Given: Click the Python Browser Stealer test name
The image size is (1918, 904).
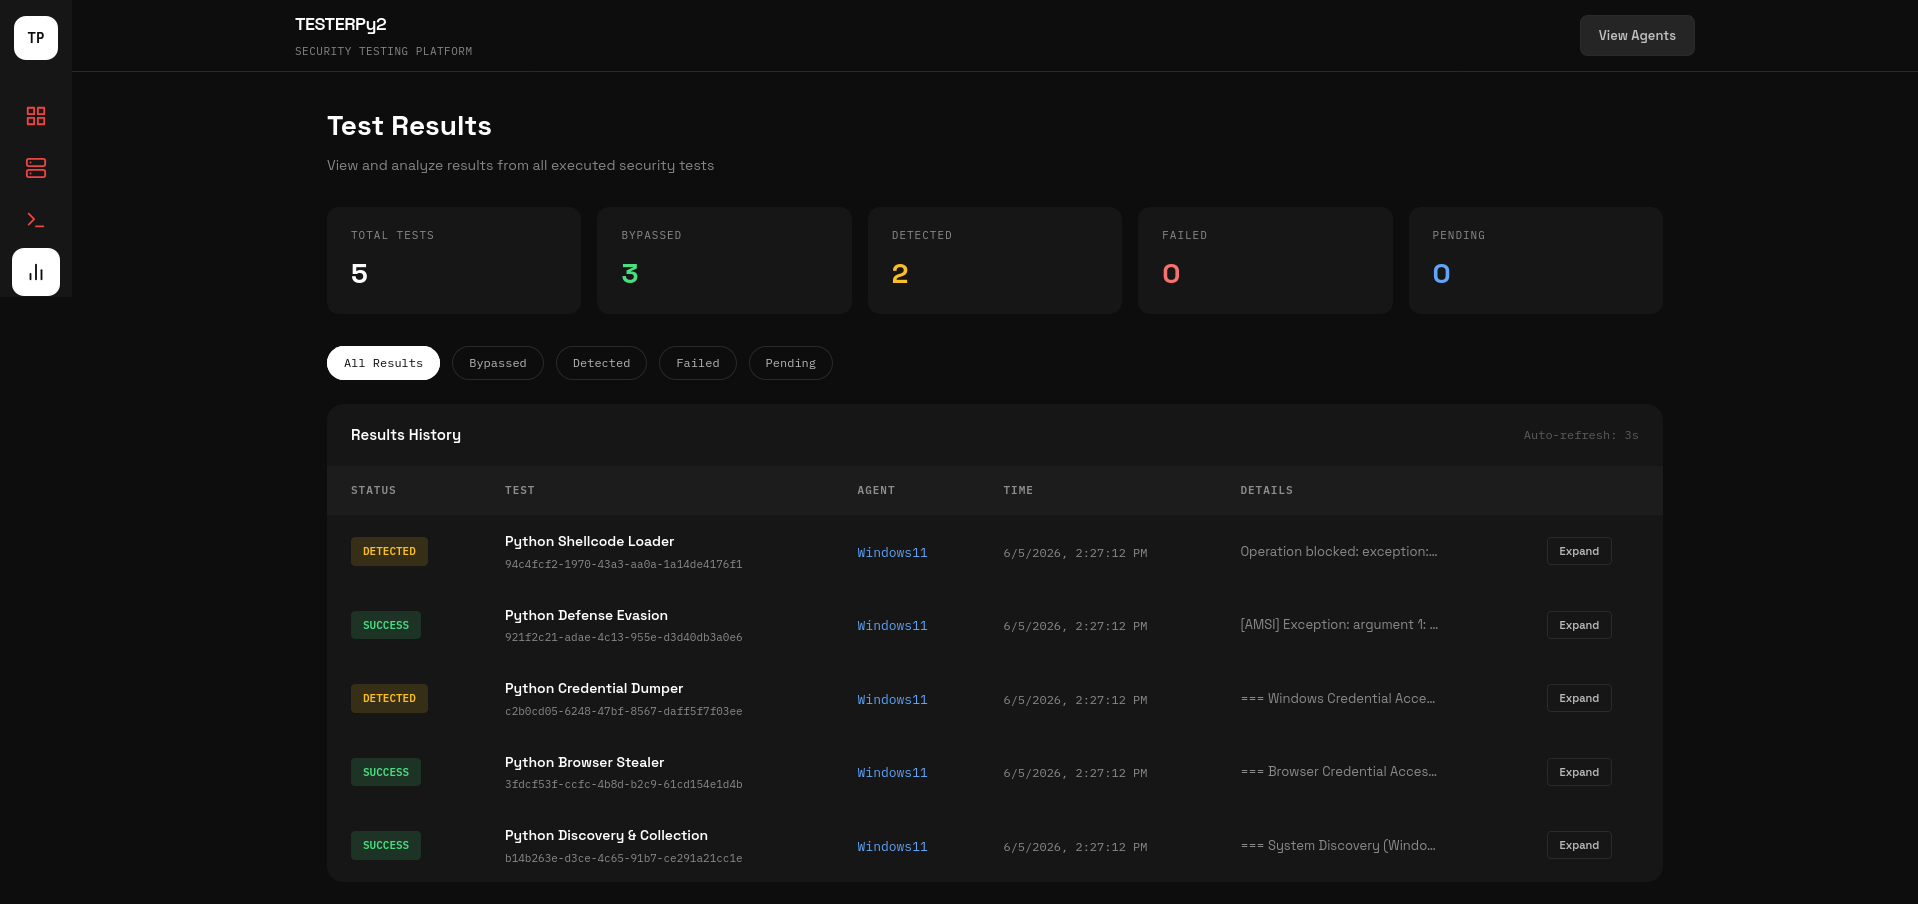Looking at the screenshot, I should pos(584,762).
